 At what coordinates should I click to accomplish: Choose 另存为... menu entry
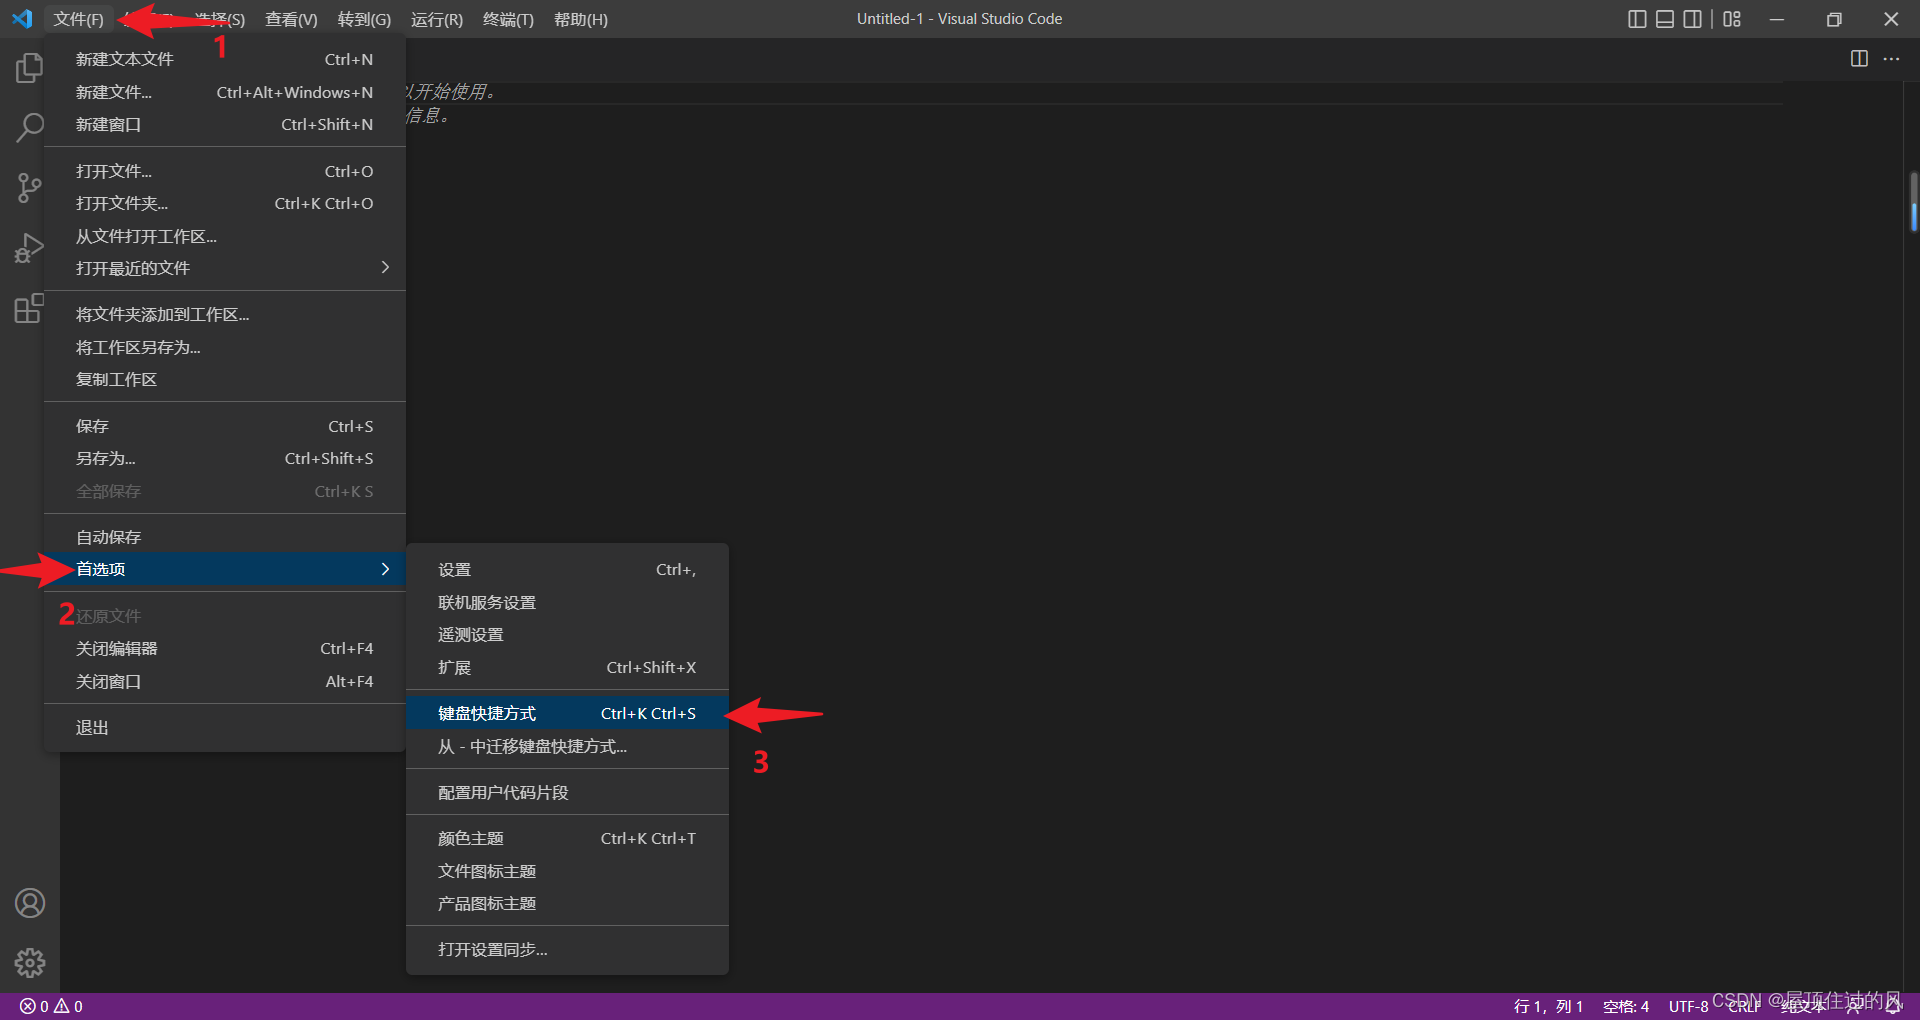[225, 458]
